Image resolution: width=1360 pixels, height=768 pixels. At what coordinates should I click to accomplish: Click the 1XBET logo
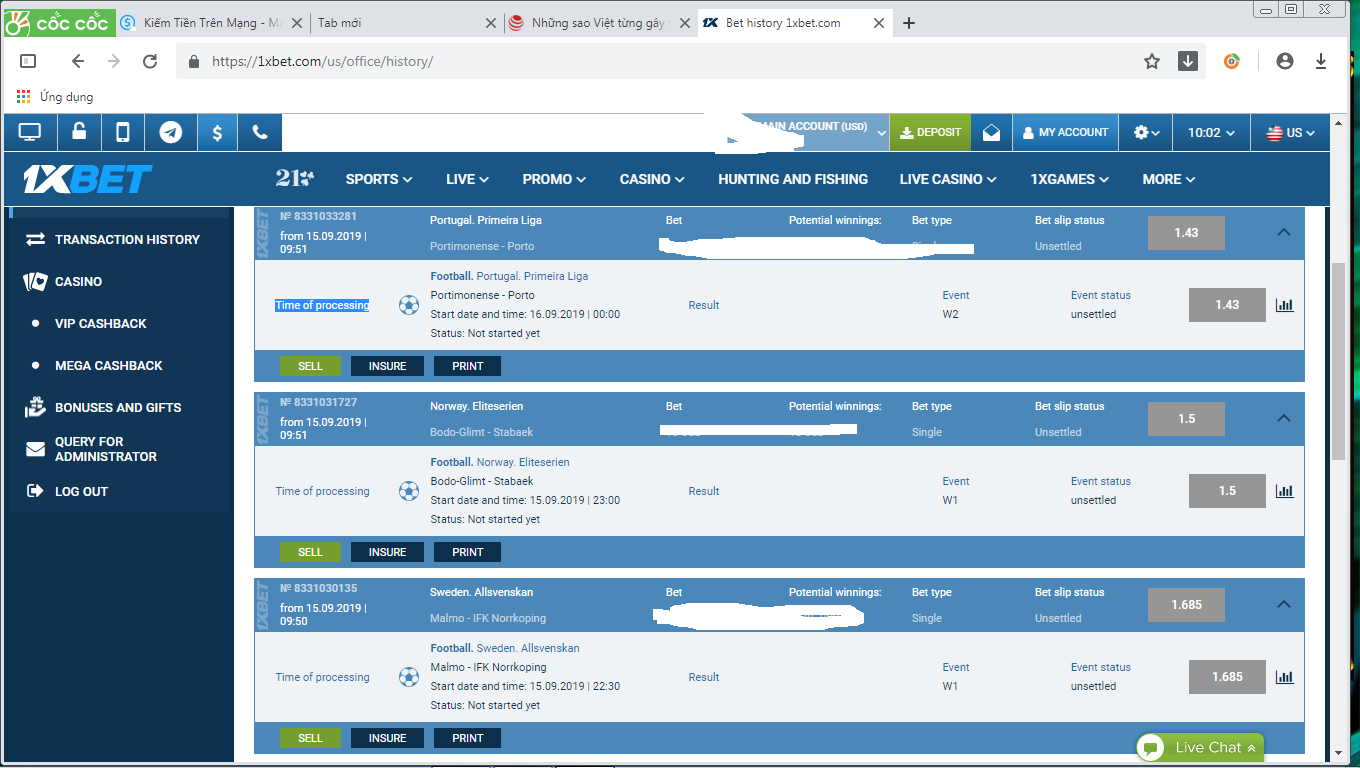click(x=88, y=179)
